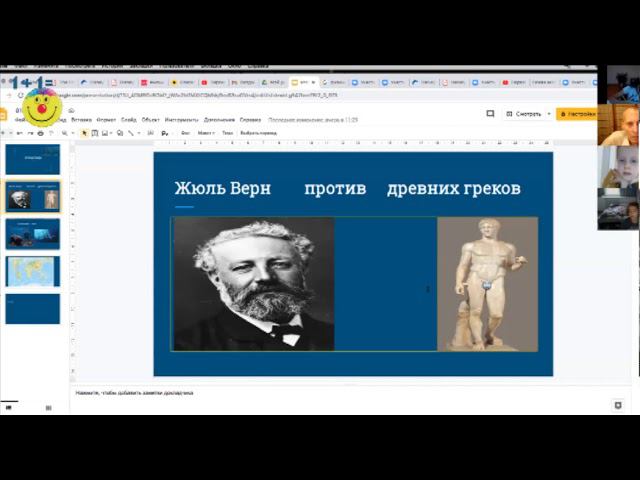The image size is (640, 480).
Task: Select the third slide thumbnail
Action: tap(33, 234)
